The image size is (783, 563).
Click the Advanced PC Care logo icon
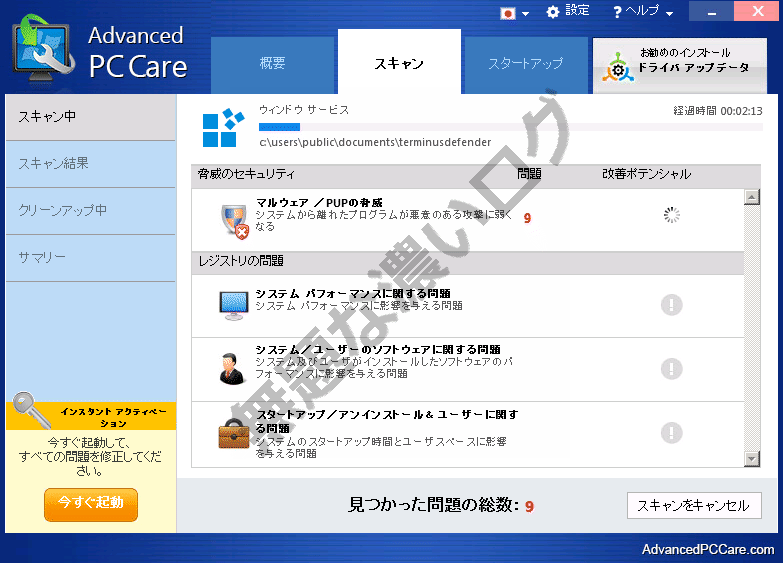[x=44, y=49]
